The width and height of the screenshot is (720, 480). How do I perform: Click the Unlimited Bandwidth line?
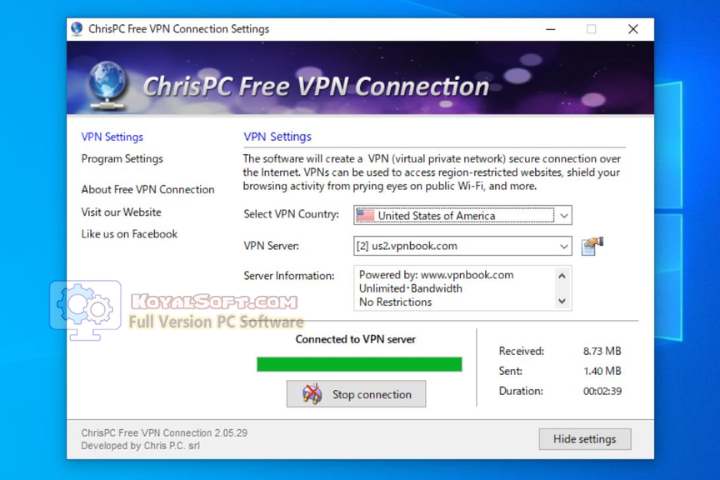click(x=411, y=288)
